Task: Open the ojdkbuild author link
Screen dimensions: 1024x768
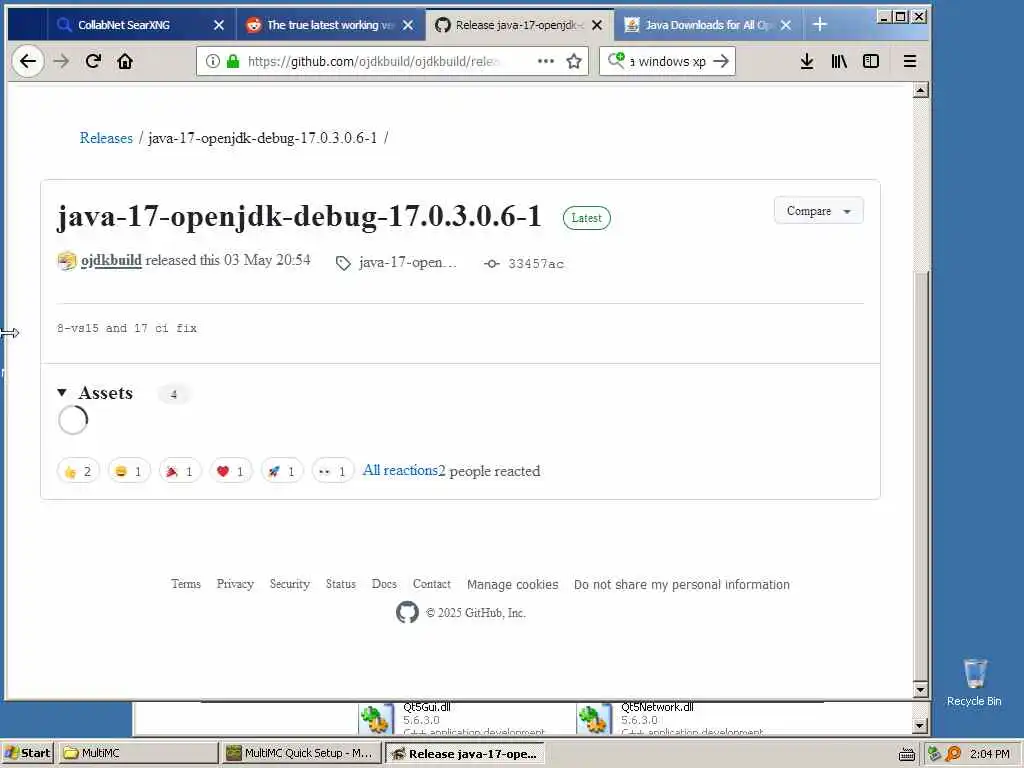Action: coord(111,260)
